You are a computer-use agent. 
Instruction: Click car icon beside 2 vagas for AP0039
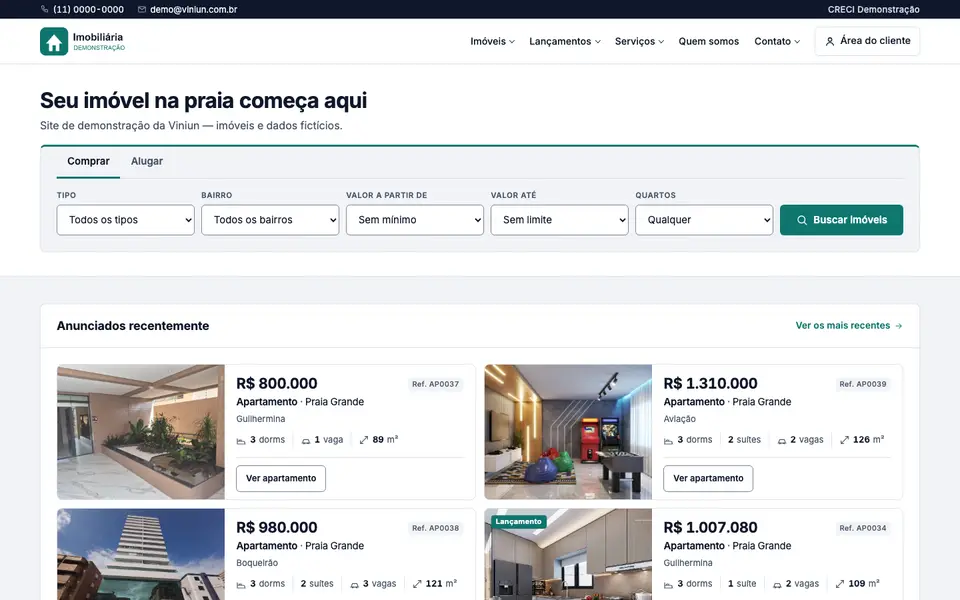782,440
